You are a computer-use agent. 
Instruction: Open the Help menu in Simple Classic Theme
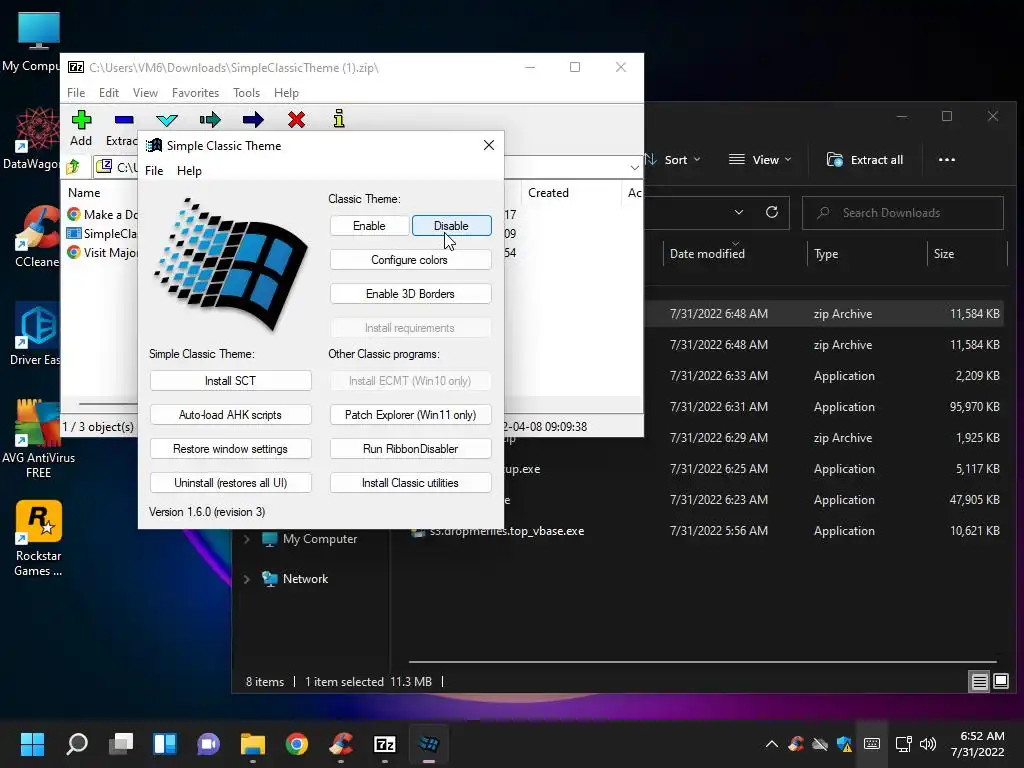click(x=189, y=170)
